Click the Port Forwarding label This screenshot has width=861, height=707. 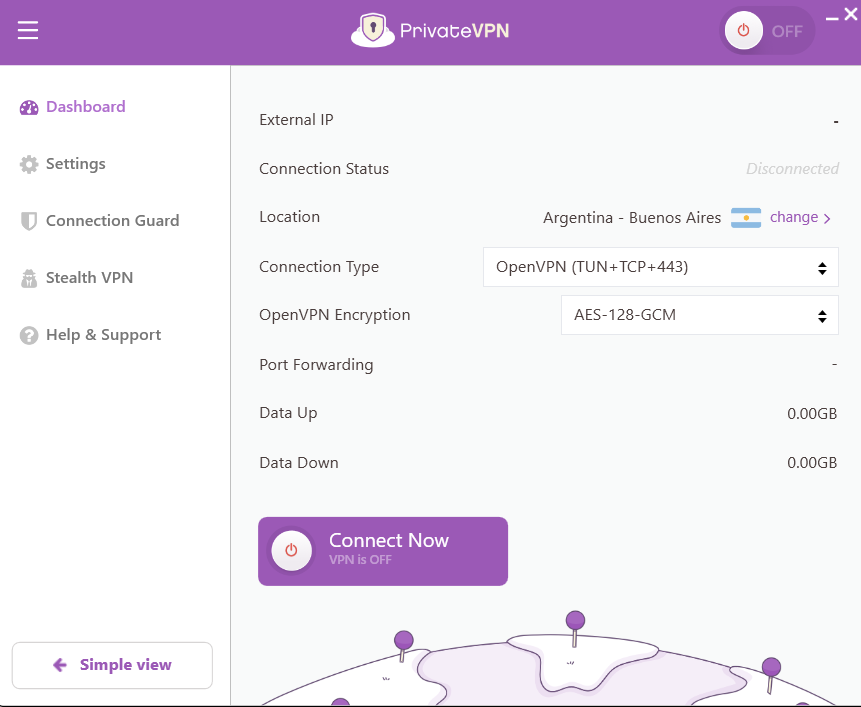click(x=316, y=365)
